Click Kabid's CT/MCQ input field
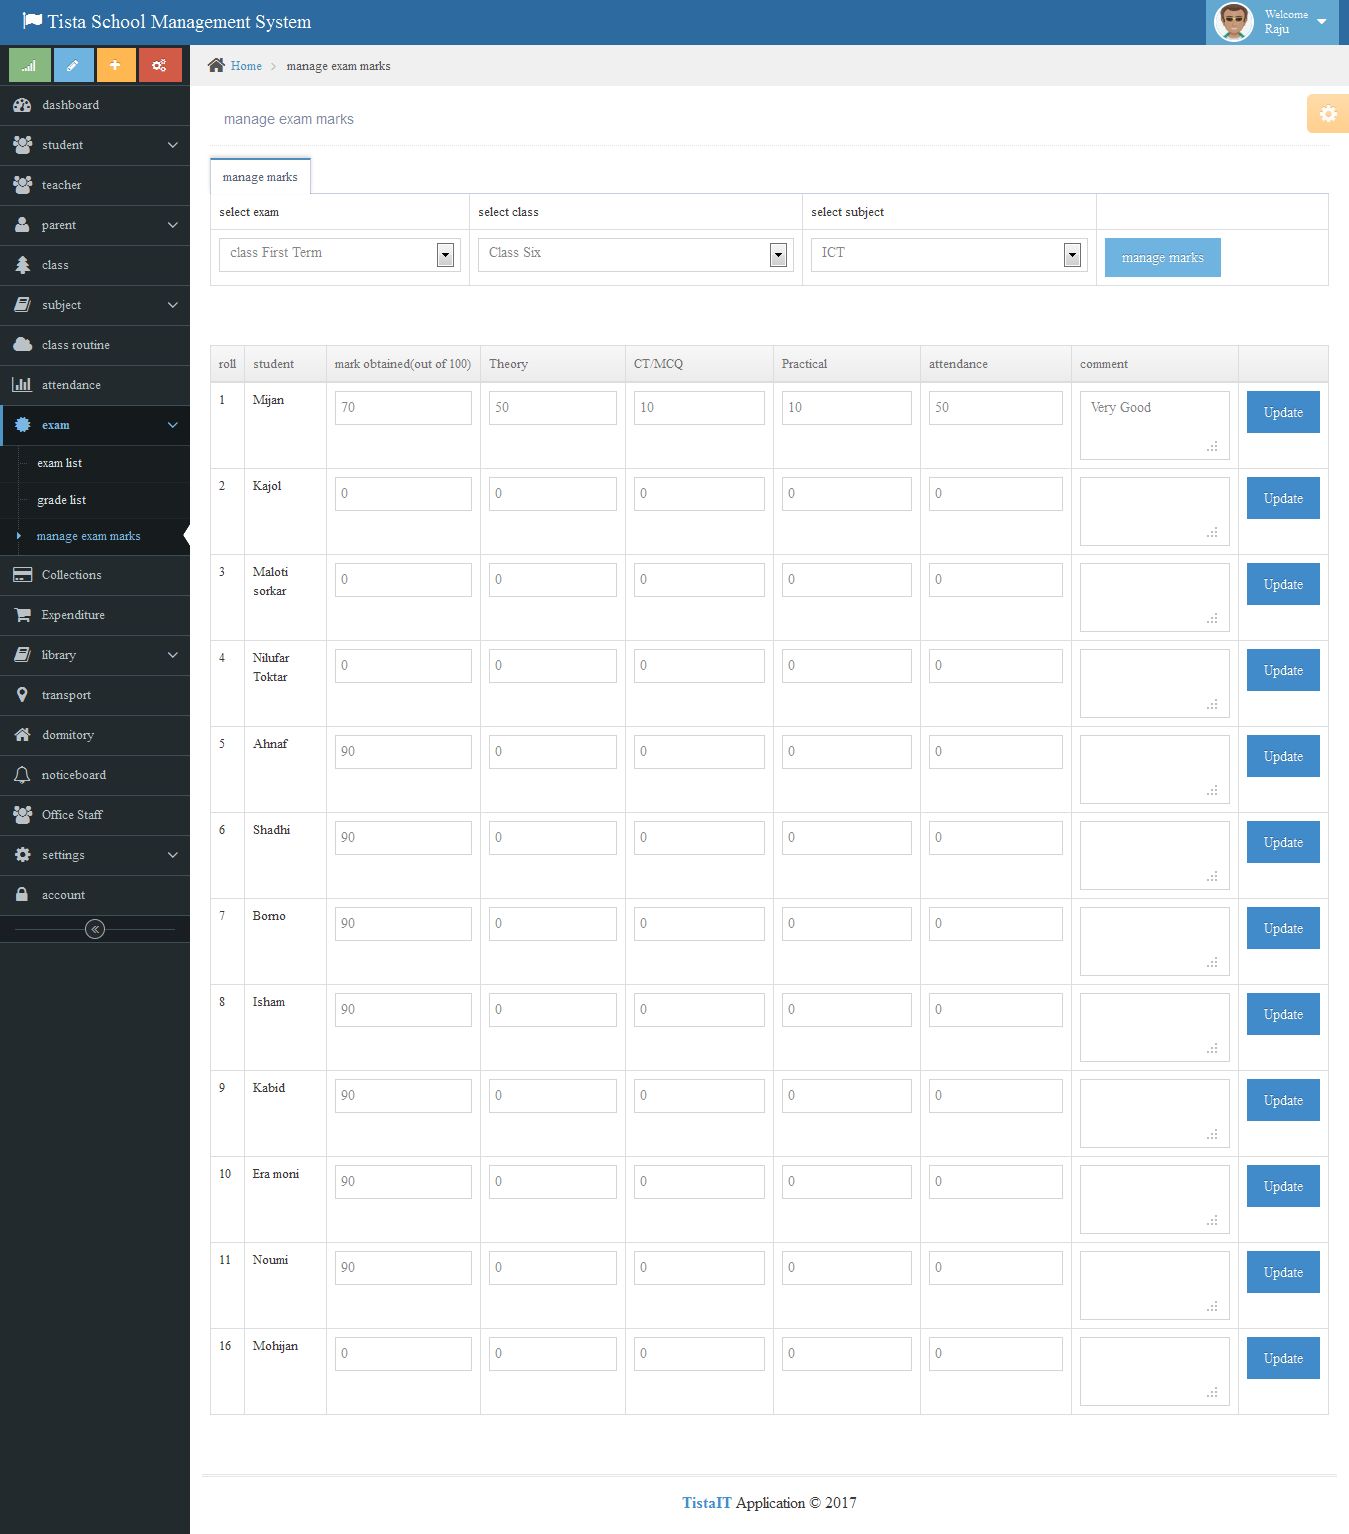This screenshot has height=1534, width=1349. pos(699,1096)
